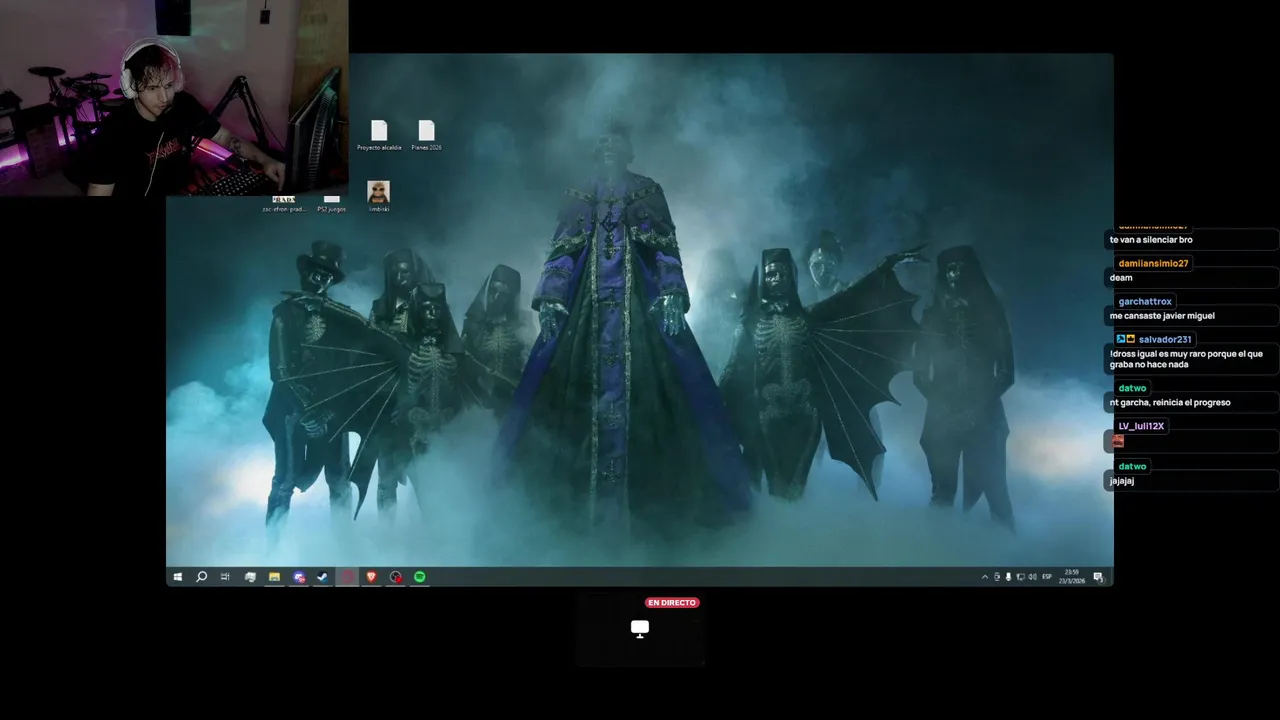
Task: Click the datwo name above 'jajajaj'
Action: pyautogui.click(x=1132, y=467)
